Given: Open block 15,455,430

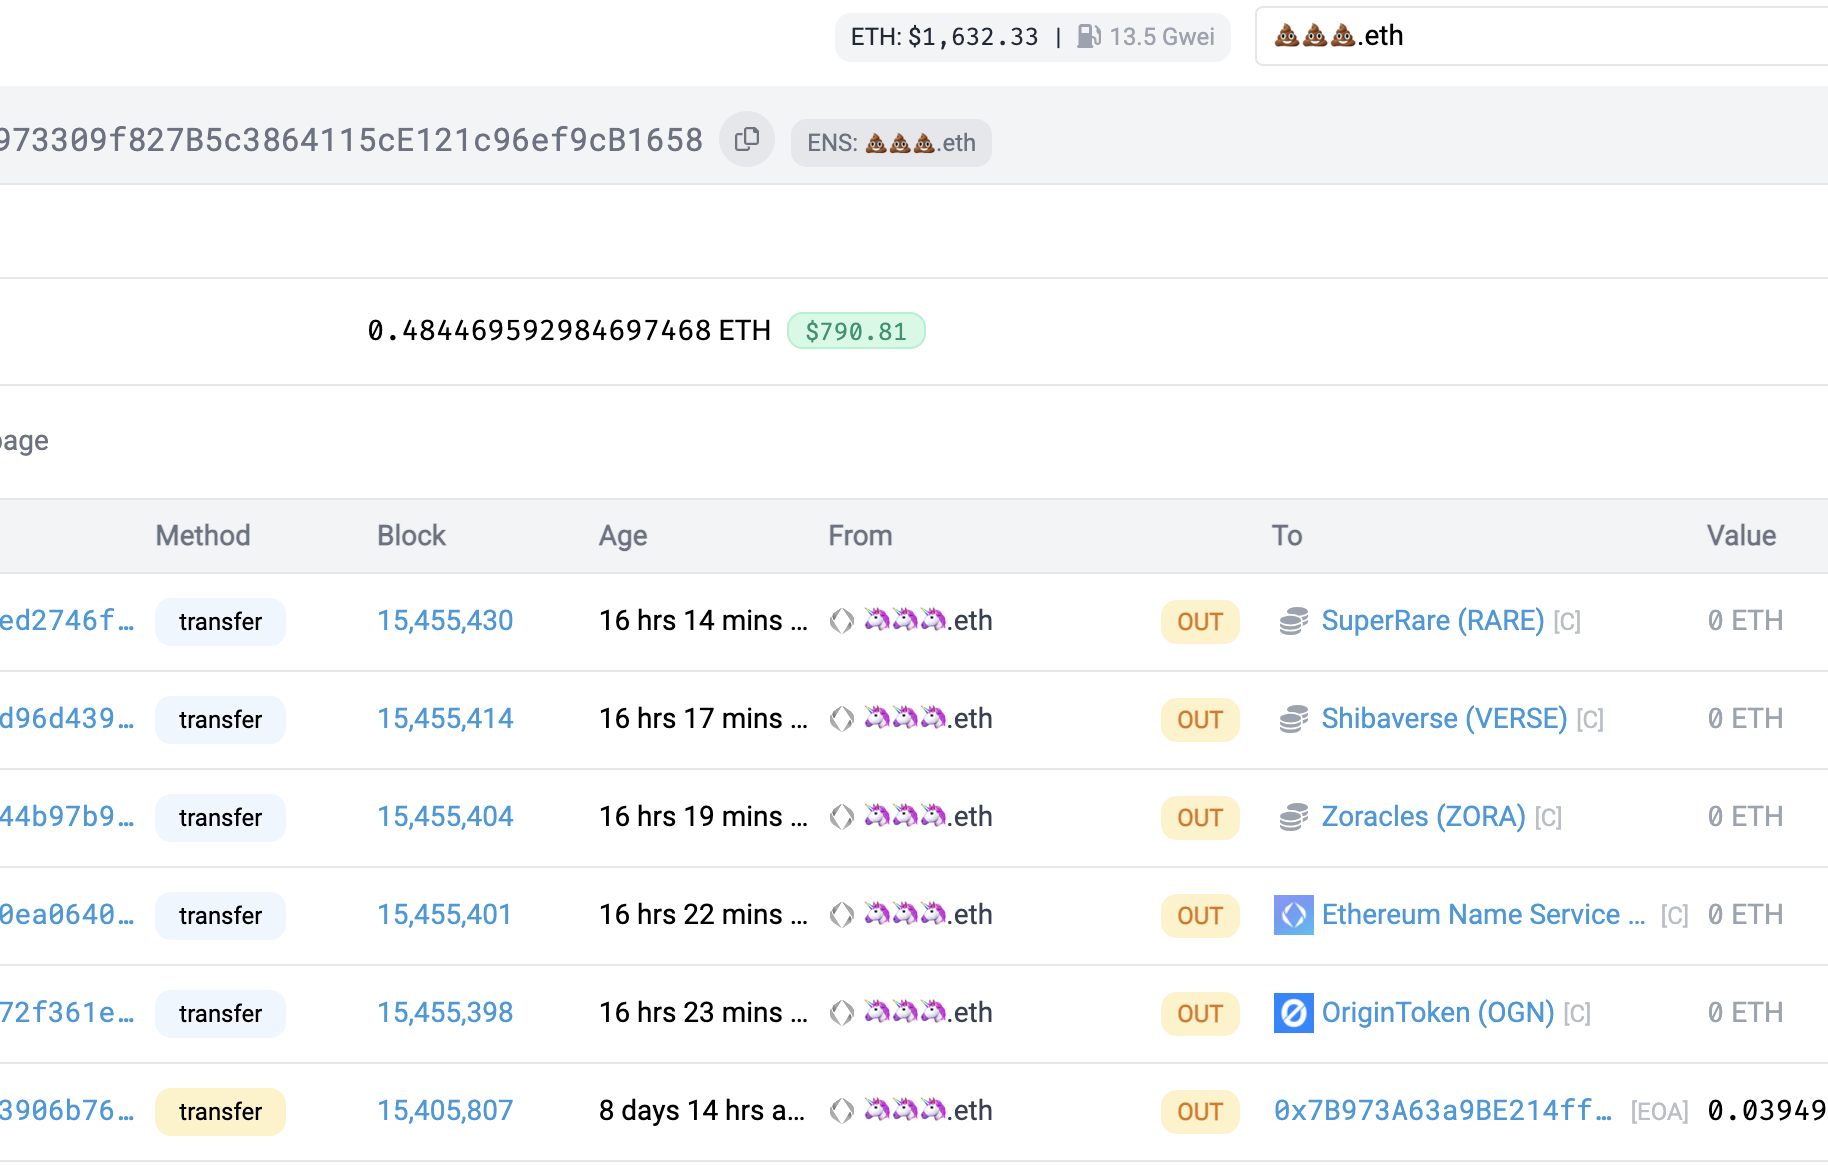Looking at the screenshot, I should (x=444, y=620).
